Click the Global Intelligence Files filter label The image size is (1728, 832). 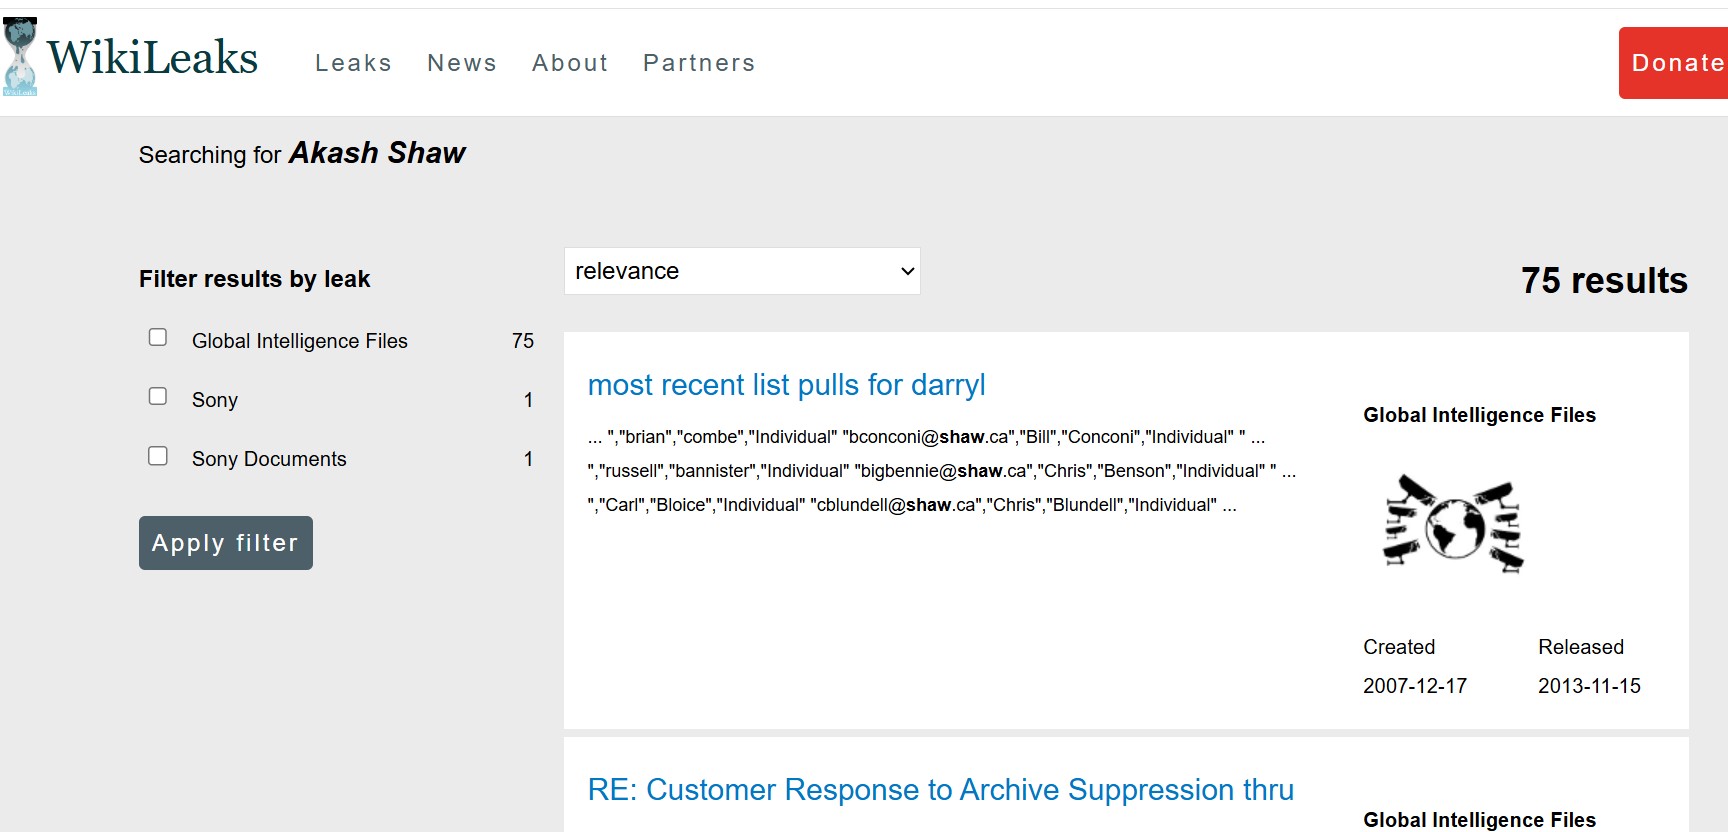299,341
